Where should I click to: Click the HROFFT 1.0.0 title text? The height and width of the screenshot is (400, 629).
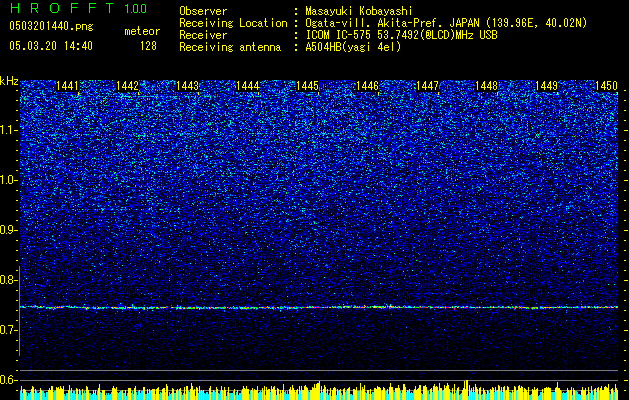click(79, 8)
